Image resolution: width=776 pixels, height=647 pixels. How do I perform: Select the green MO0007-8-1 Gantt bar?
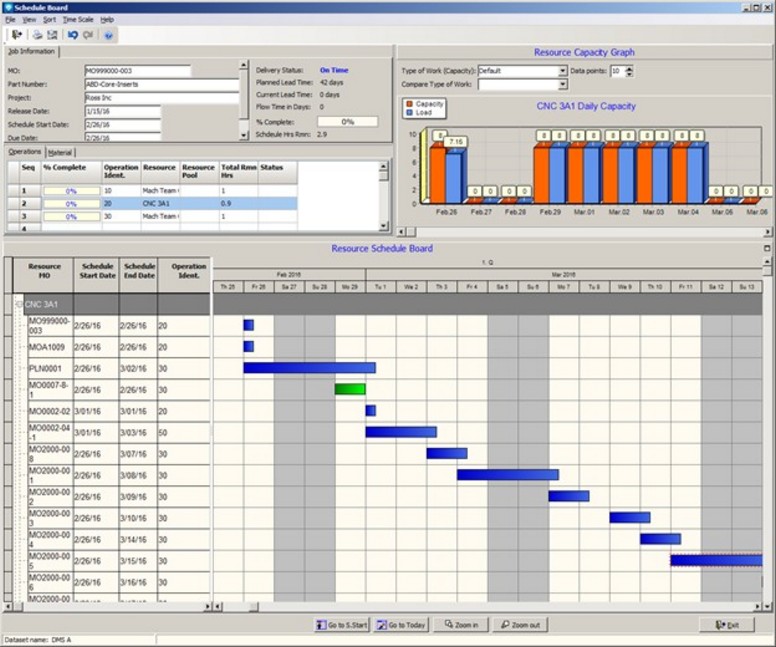(350, 389)
